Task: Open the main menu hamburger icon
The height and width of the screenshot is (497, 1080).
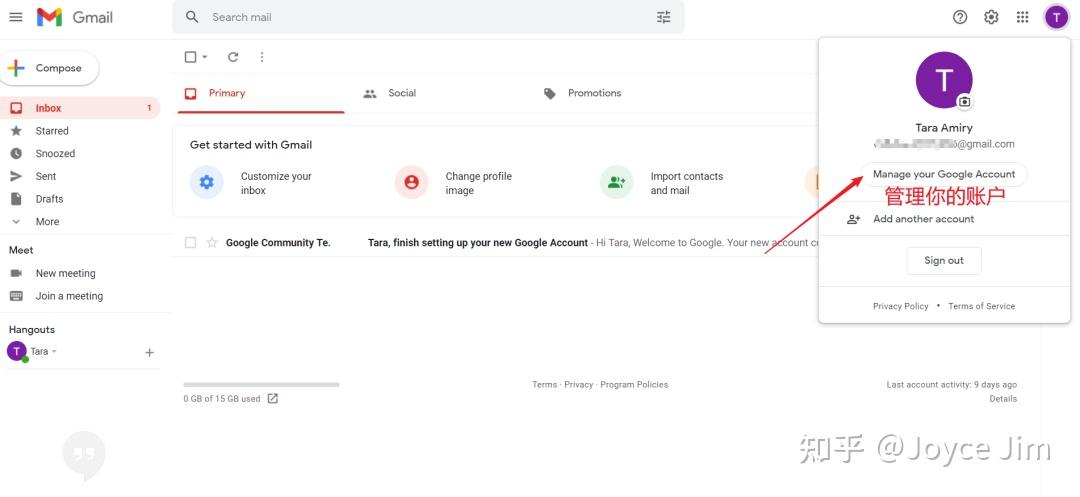Action: pyautogui.click(x=16, y=17)
